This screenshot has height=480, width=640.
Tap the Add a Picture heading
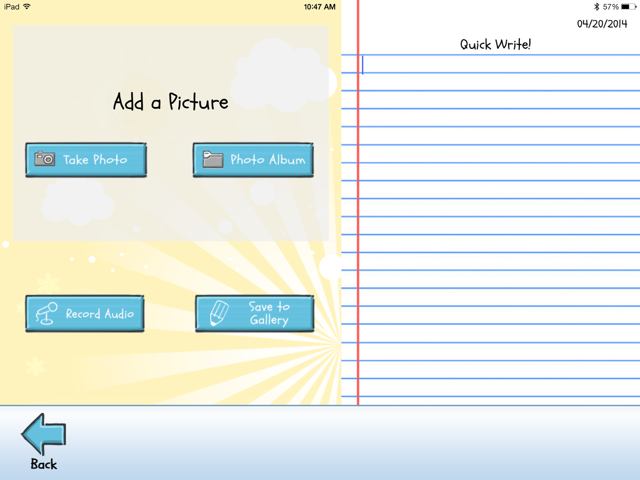pos(170,102)
